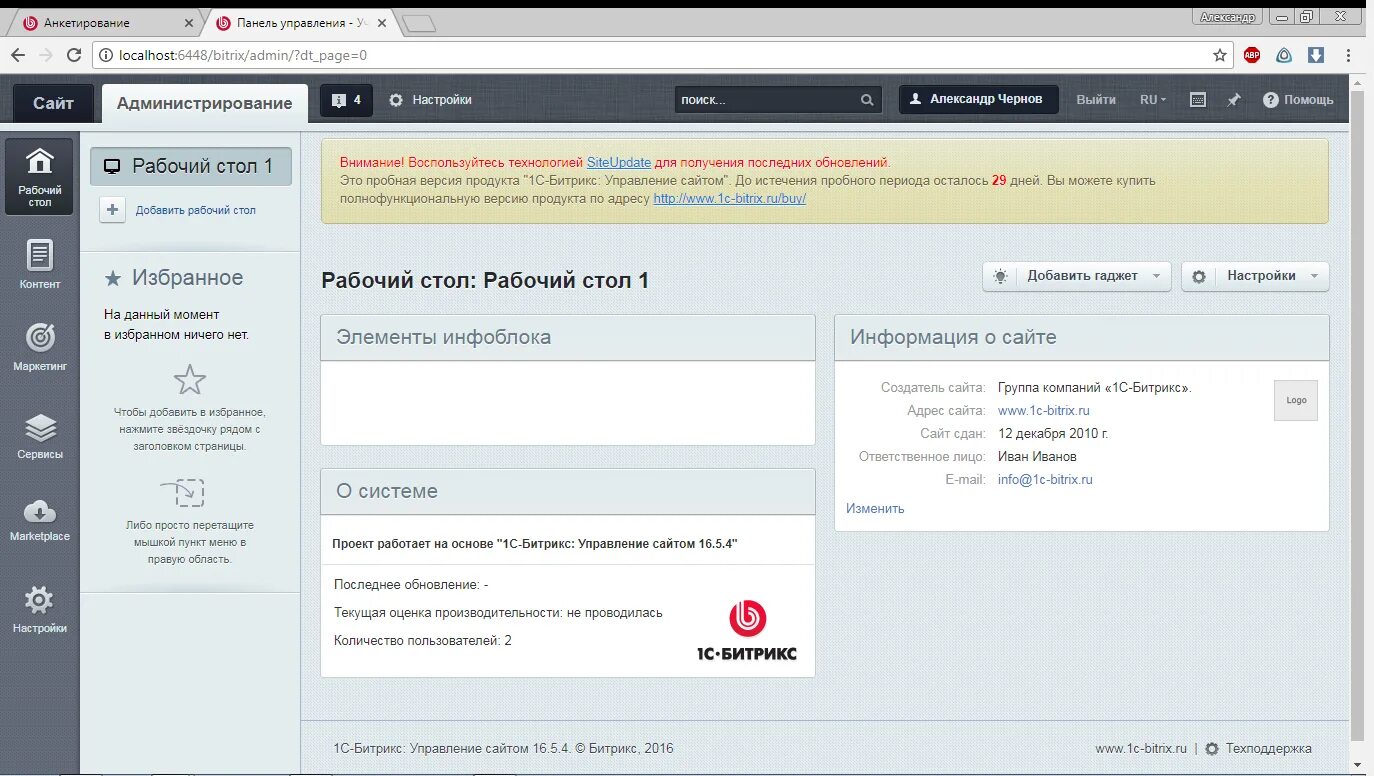The image size is (1374, 776).
Task: Open the Маркетинг sidebar section
Action: click(39, 347)
